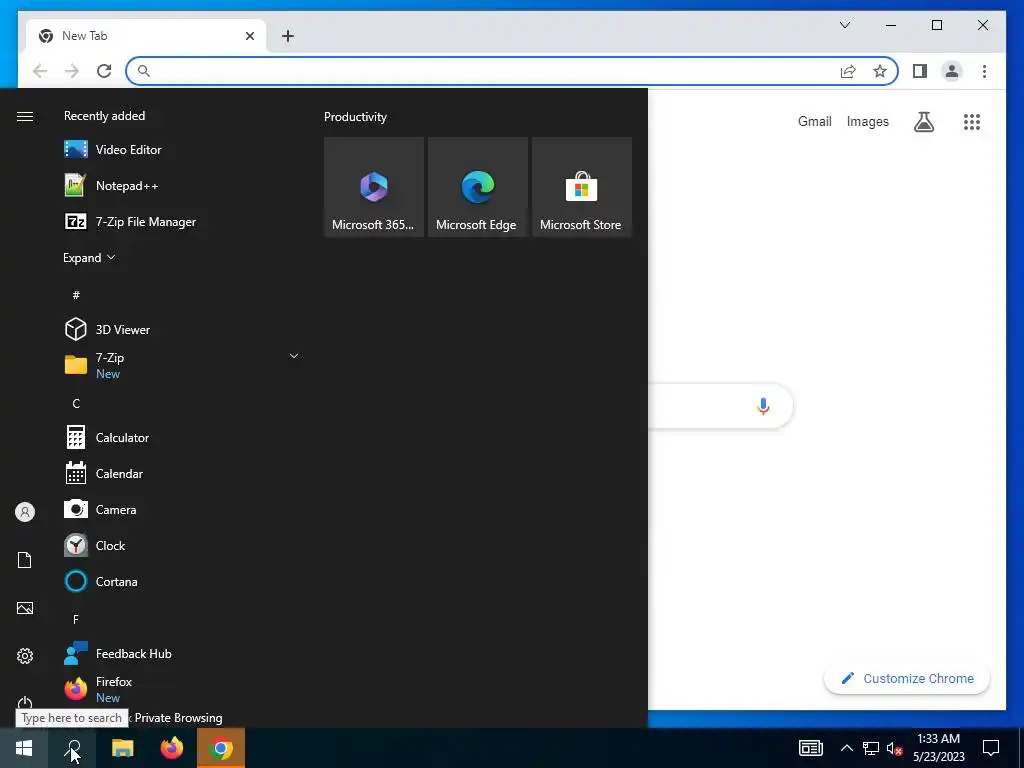Open Pictures from Start sidebar
This screenshot has width=1024, height=768.
click(25, 608)
